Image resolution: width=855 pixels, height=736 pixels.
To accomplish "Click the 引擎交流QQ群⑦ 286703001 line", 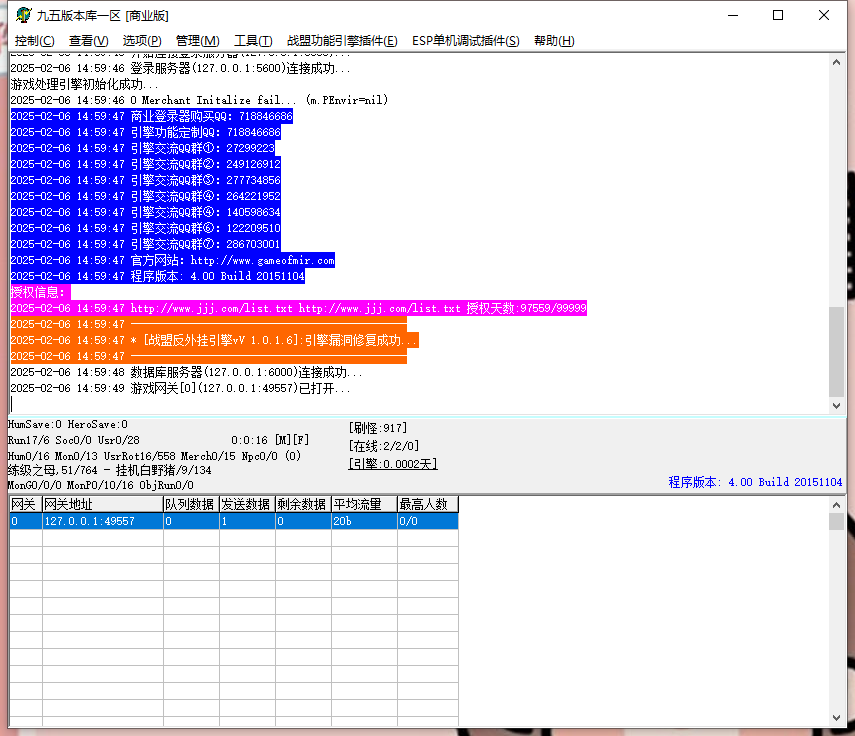I will [146, 244].
